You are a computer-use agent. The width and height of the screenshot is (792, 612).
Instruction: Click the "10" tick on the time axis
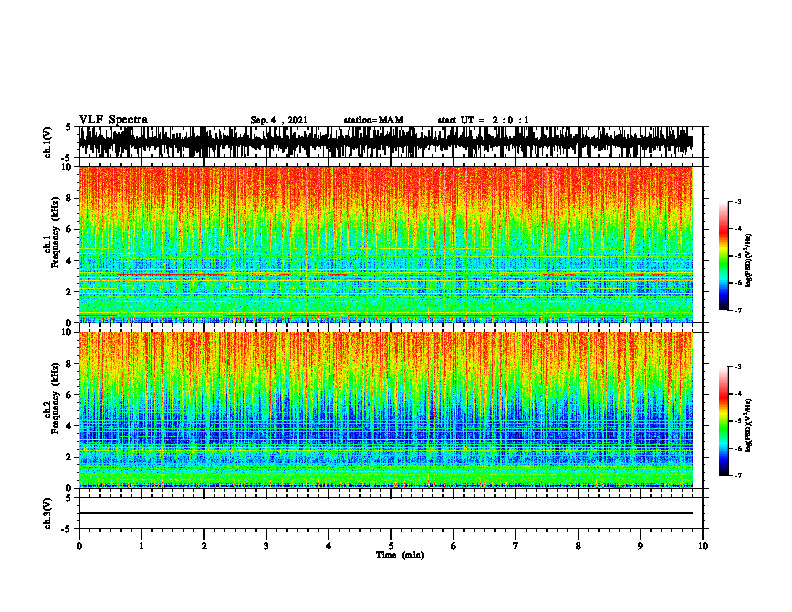tap(703, 546)
